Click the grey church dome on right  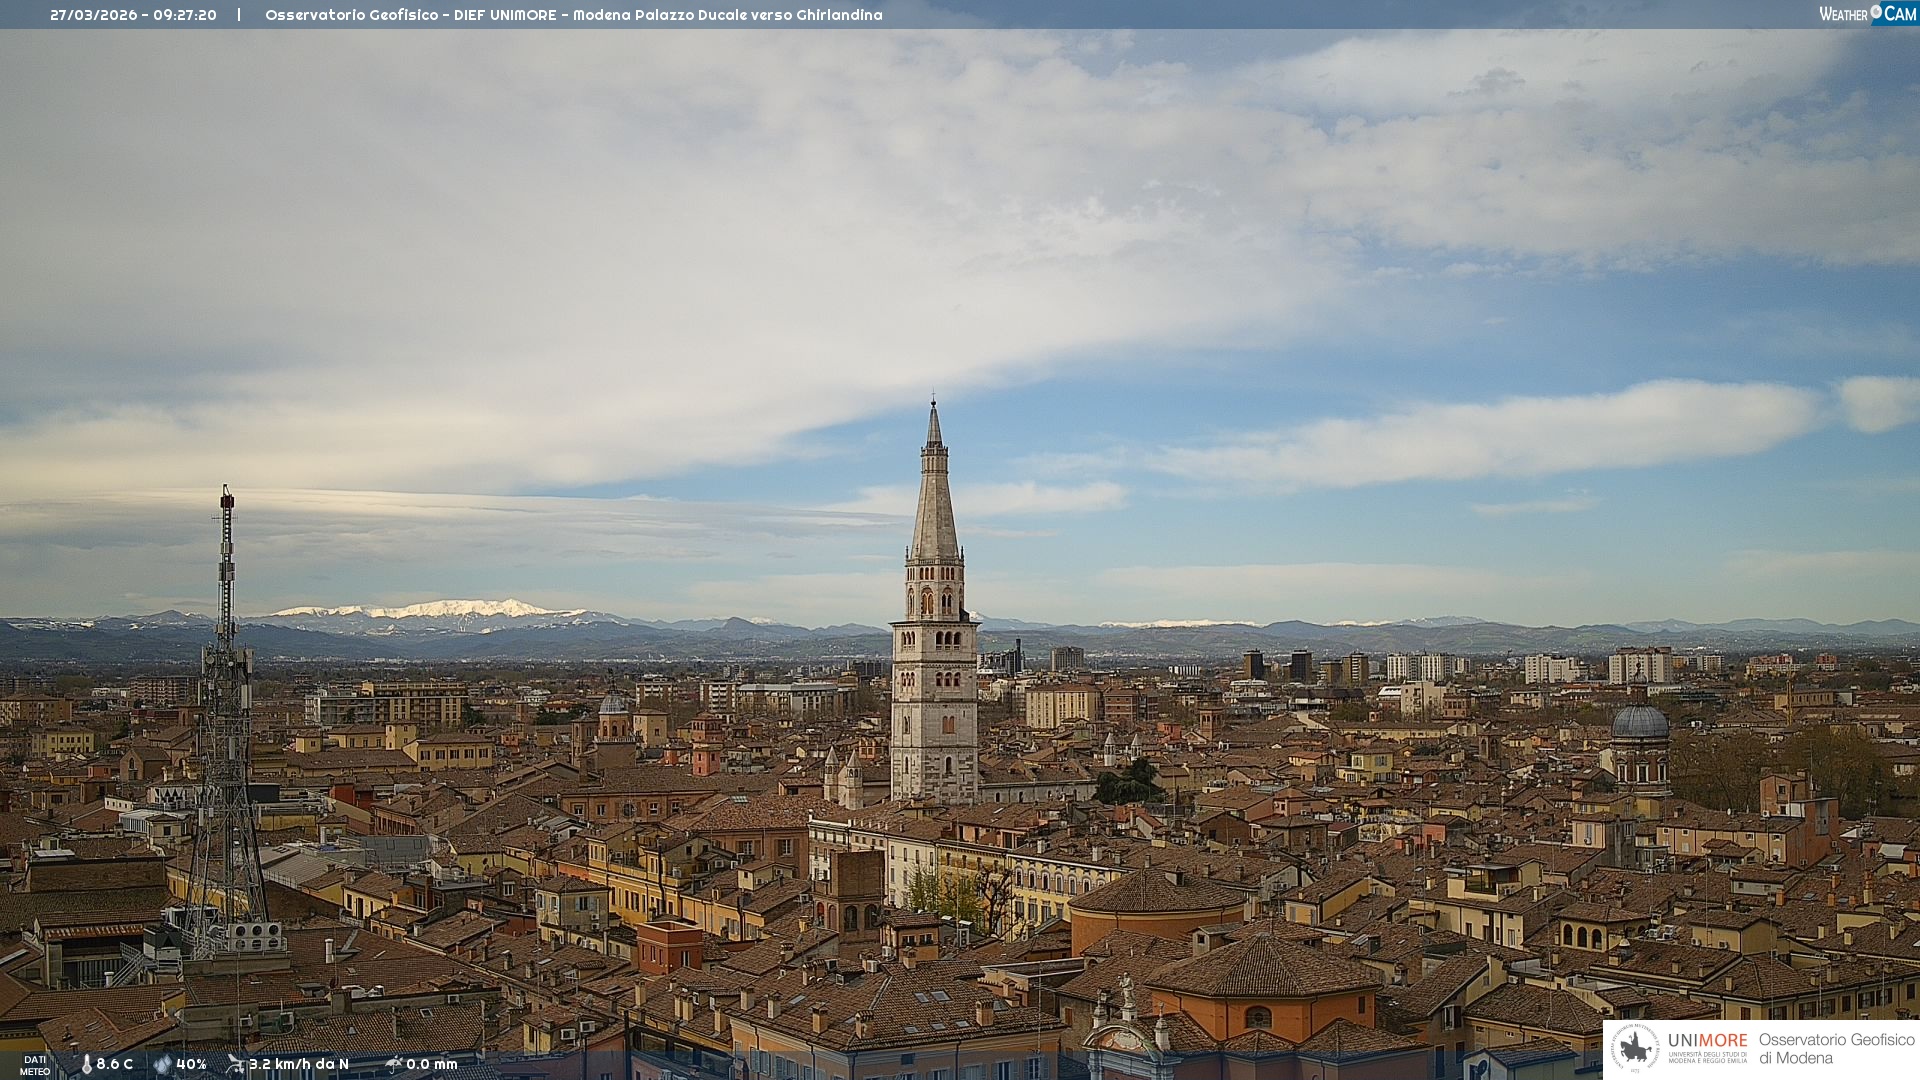[1640, 723]
